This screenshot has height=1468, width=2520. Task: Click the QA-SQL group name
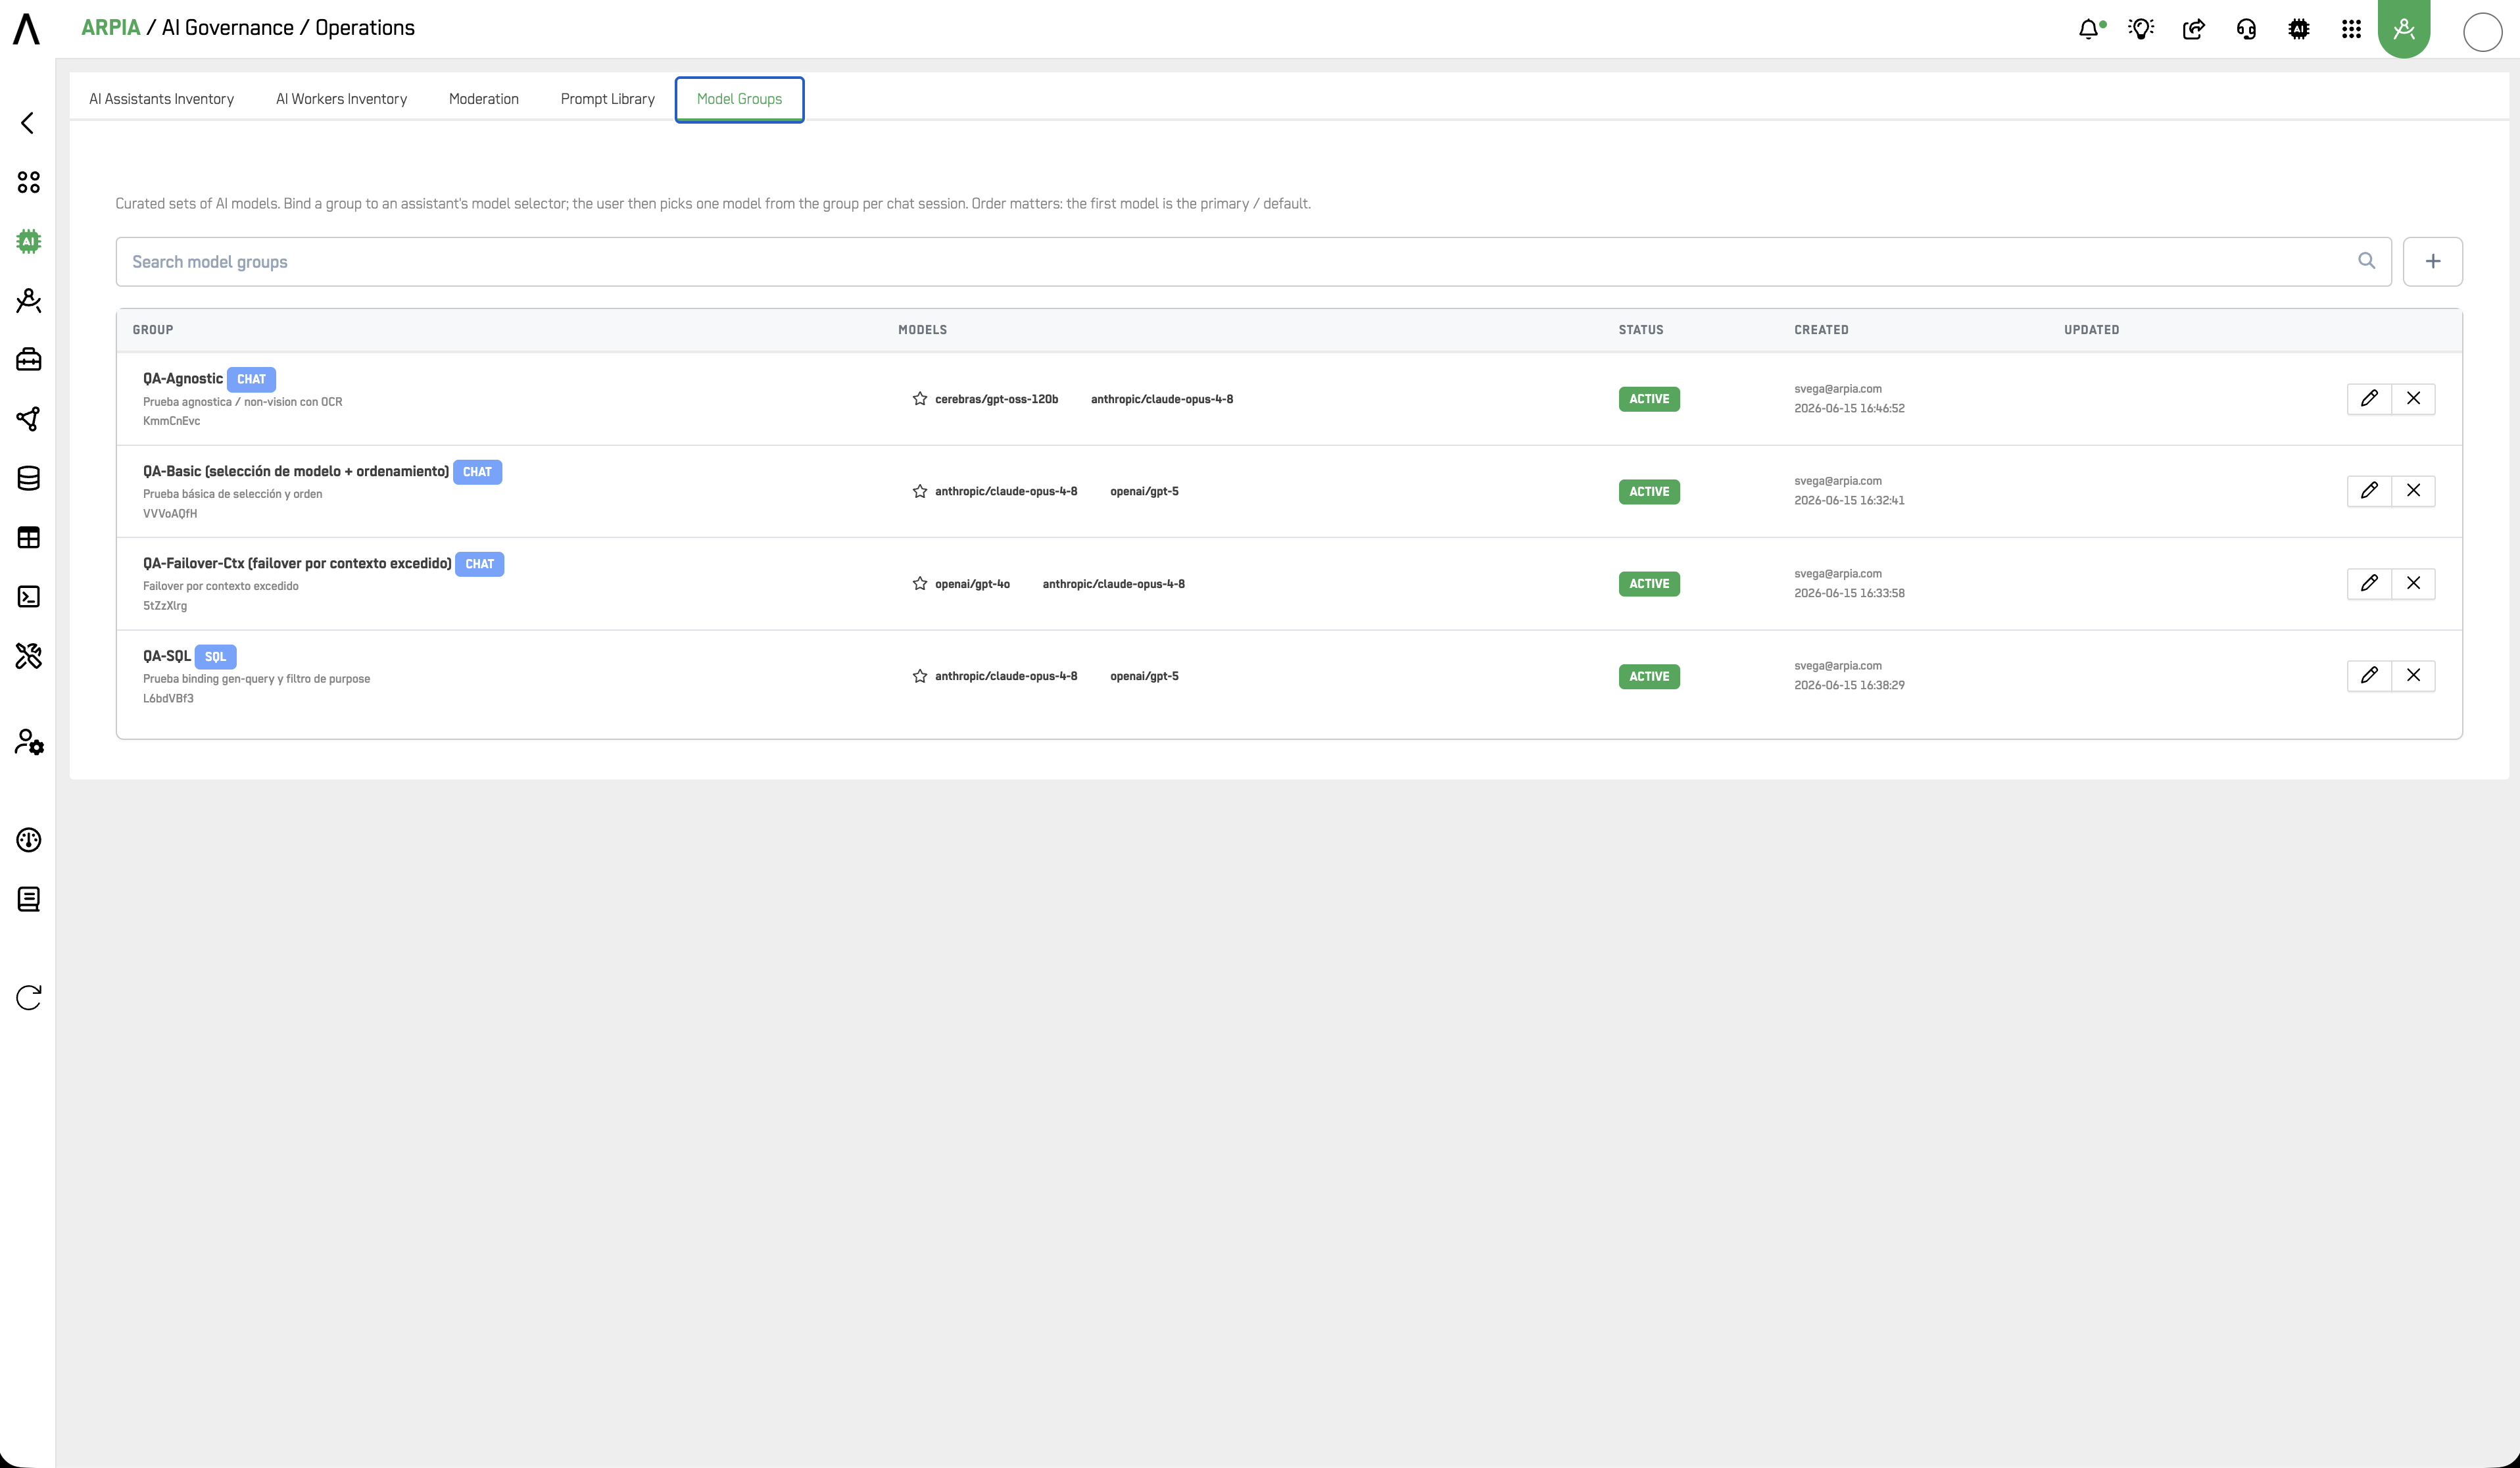pos(166,656)
